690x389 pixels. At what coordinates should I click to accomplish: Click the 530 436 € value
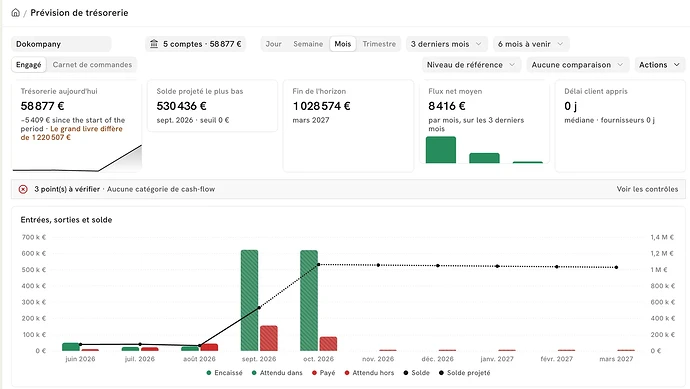tap(181, 106)
